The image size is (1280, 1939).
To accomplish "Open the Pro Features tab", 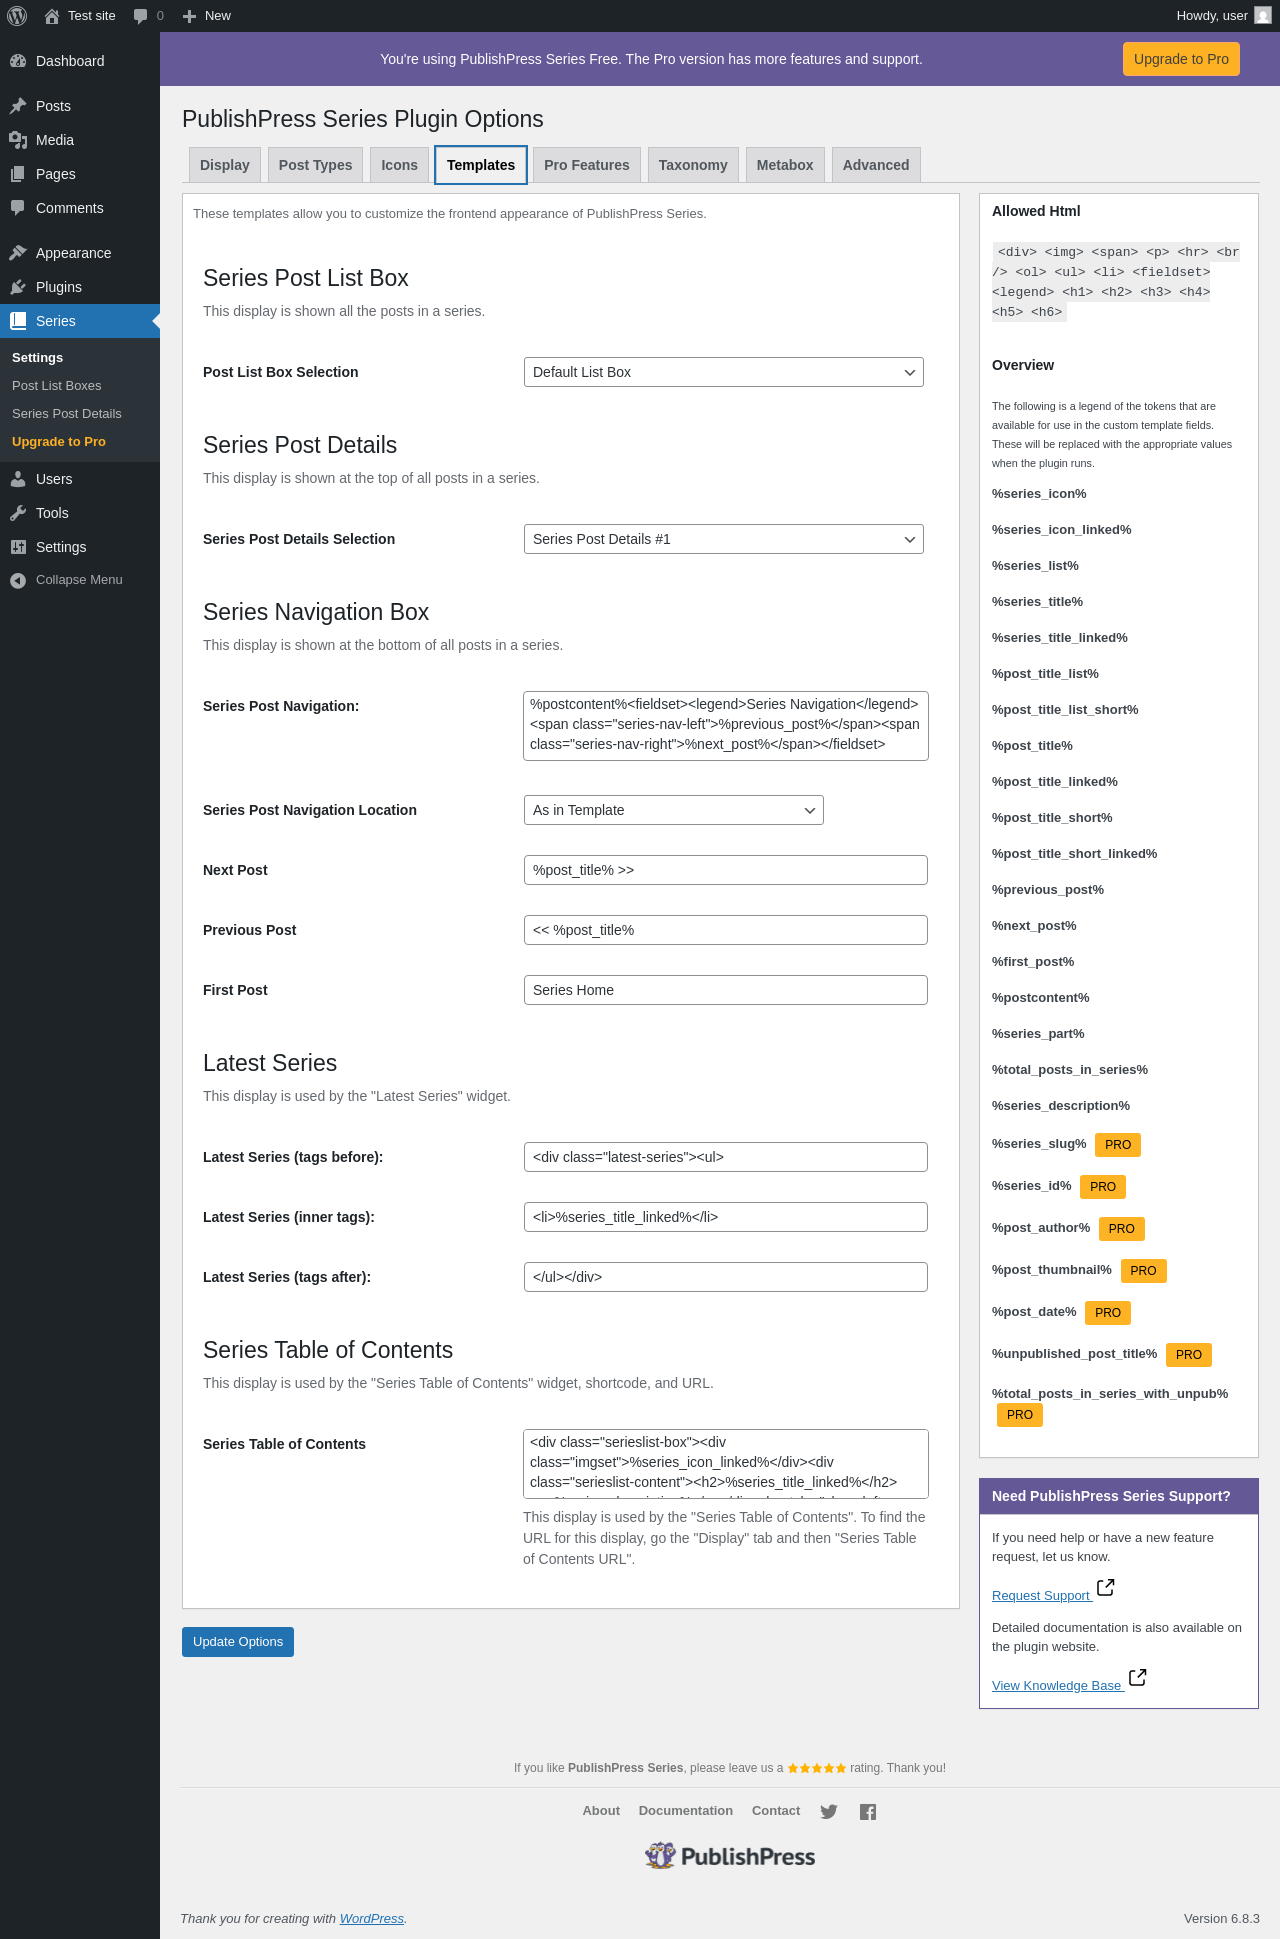I will pyautogui.click(x=587, y=165).
